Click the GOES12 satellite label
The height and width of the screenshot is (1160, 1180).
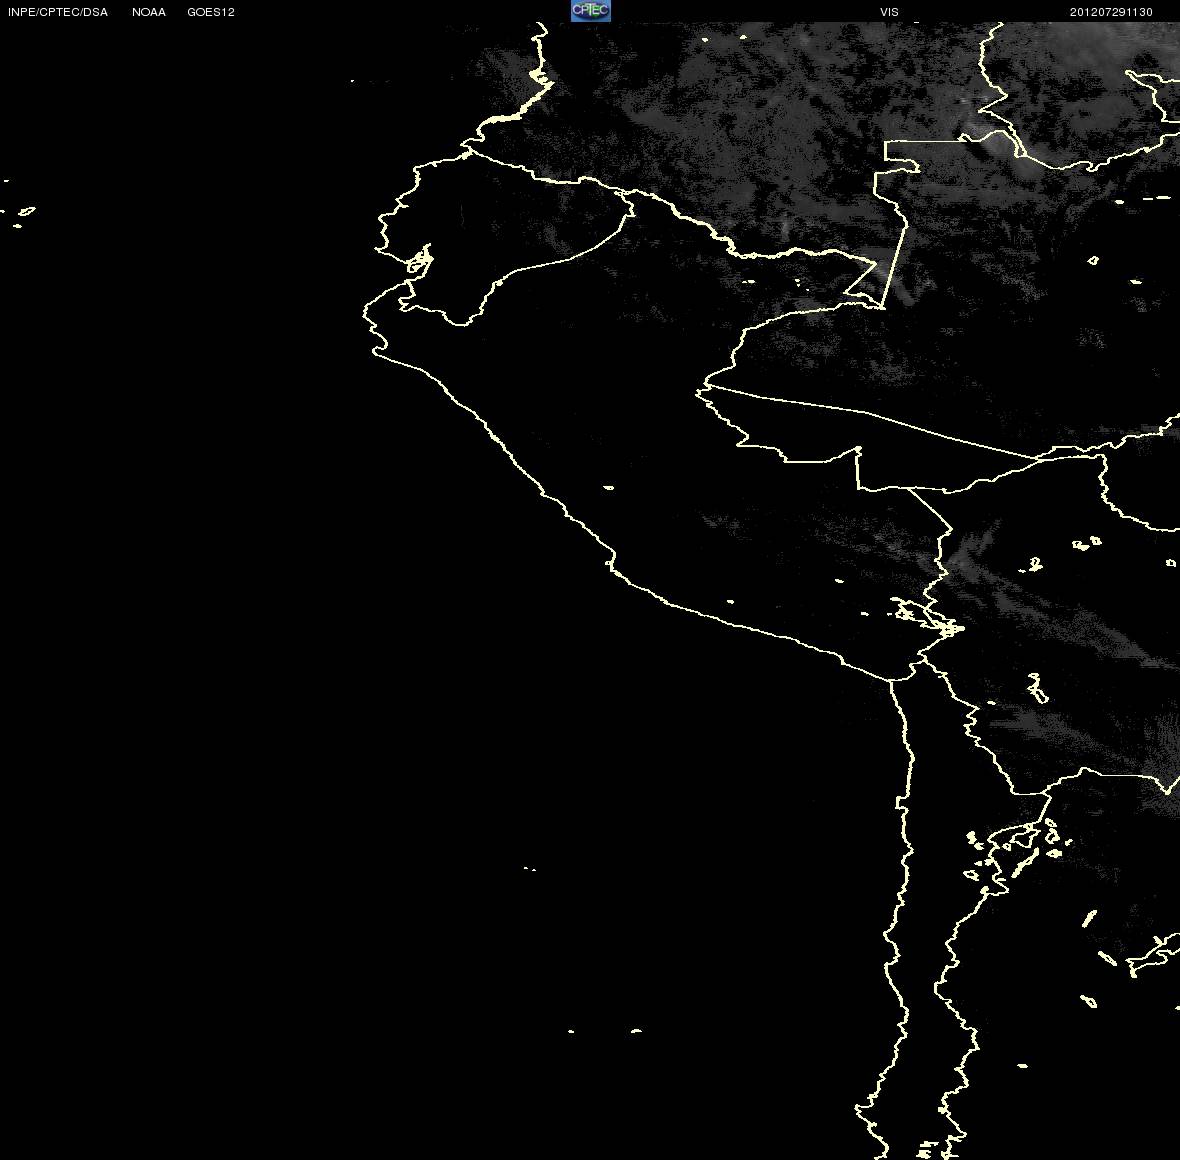click(211, 12)
